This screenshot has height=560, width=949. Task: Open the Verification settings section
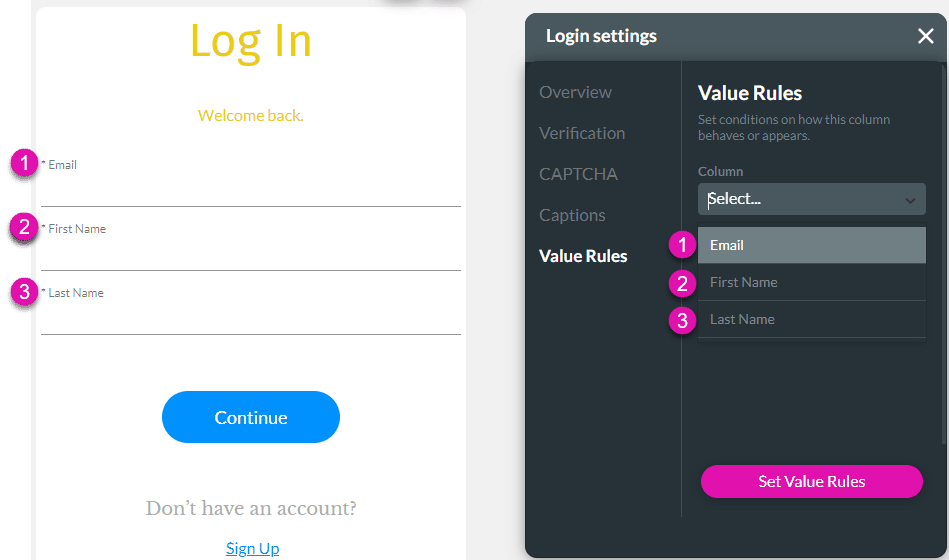click(x=582, y=133)
